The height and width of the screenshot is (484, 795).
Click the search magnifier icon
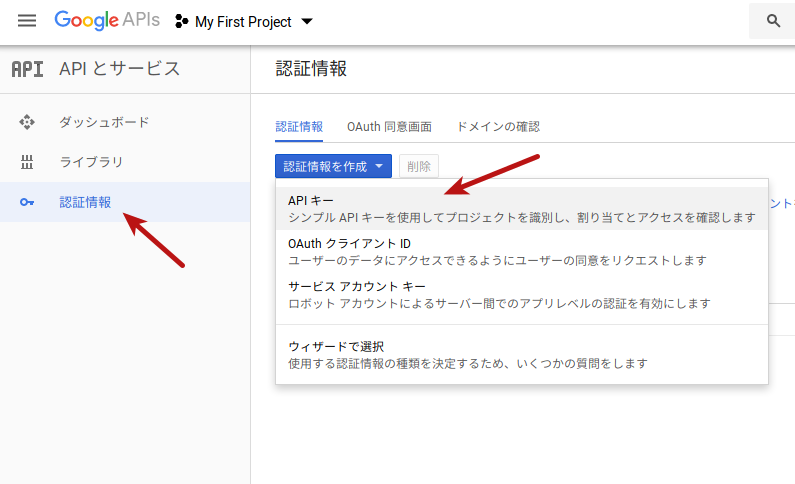coord(773,21)
